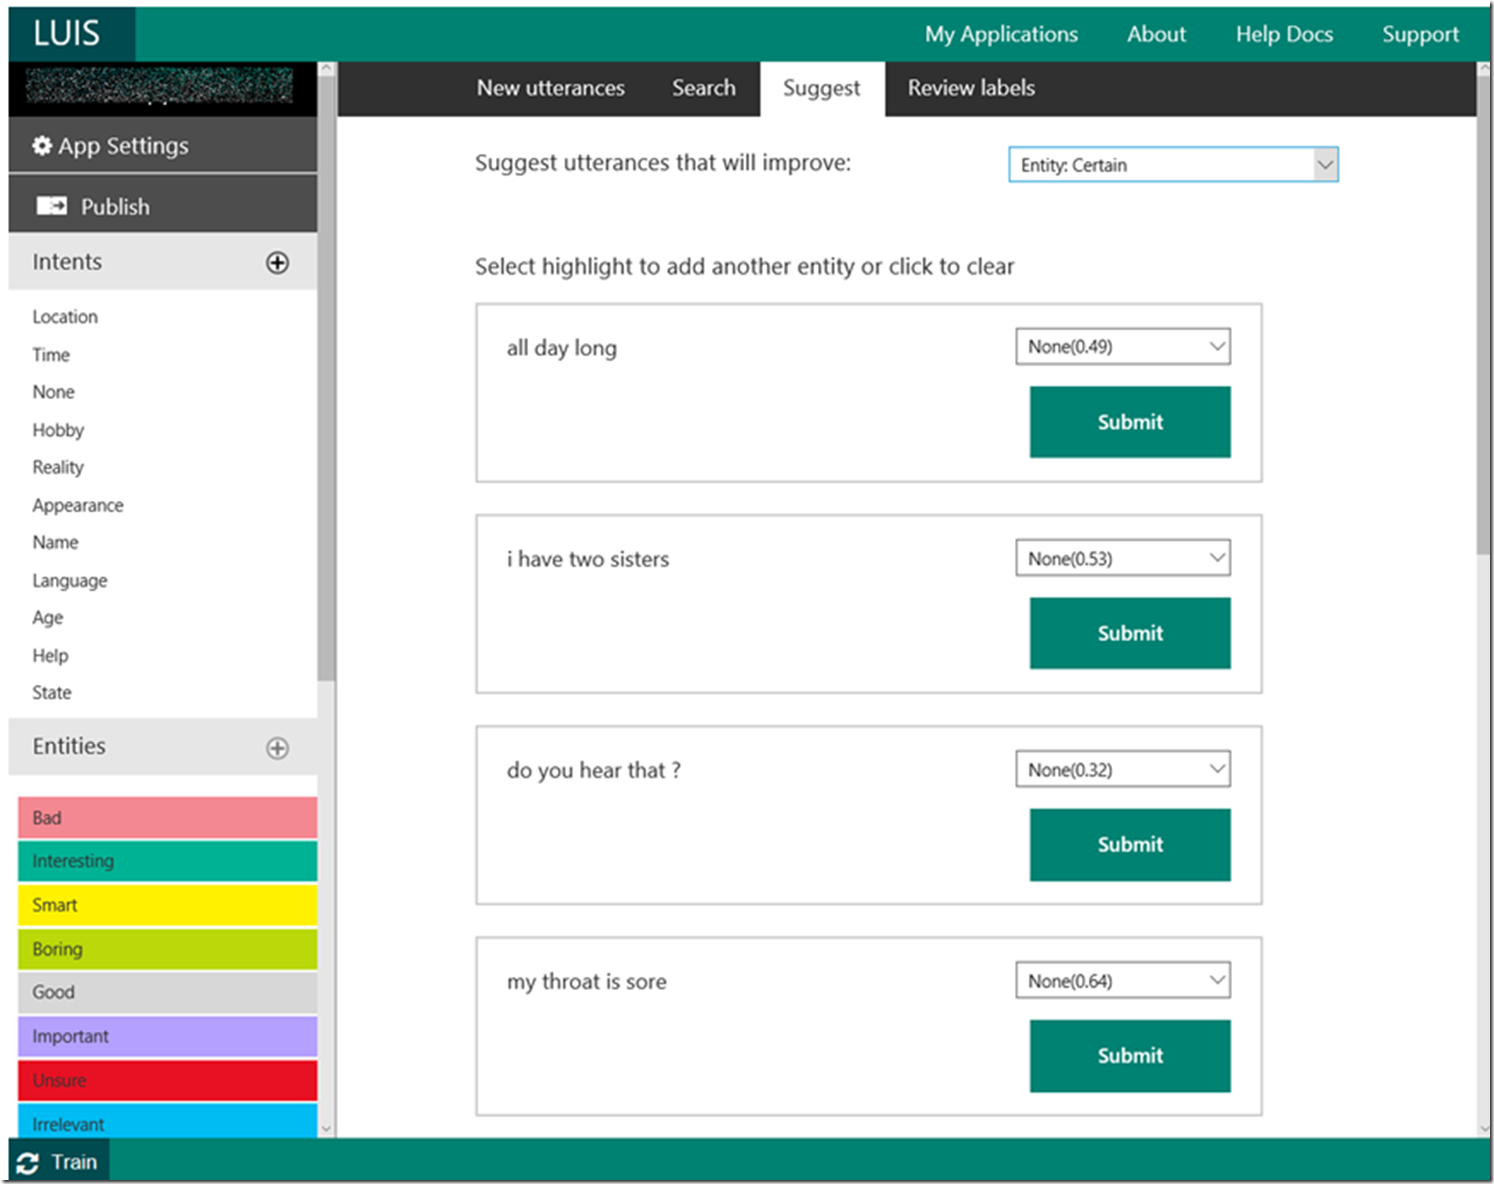The height and width of the screenshot is (1184, 1494).
Task: Add a new entity with plus icon
Action: pyautogui.click(x=277, y=748)
